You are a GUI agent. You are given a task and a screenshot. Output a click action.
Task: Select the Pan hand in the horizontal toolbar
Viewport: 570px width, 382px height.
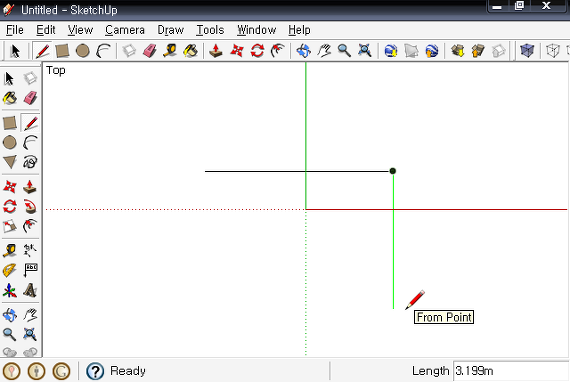pos(324,51)
